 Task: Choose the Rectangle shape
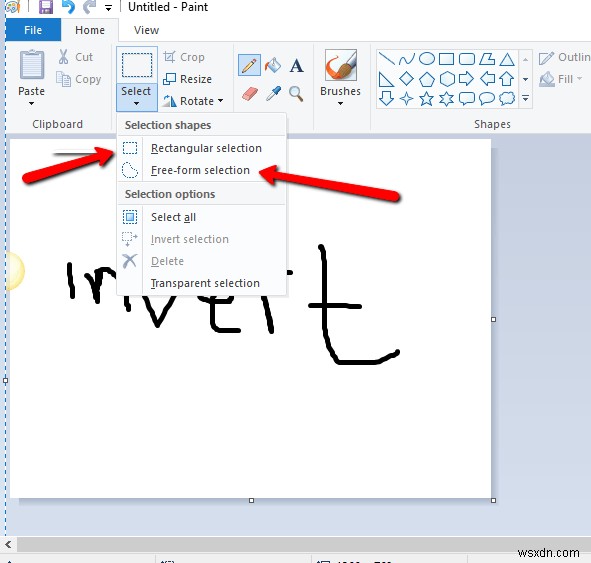click(447, 59)
